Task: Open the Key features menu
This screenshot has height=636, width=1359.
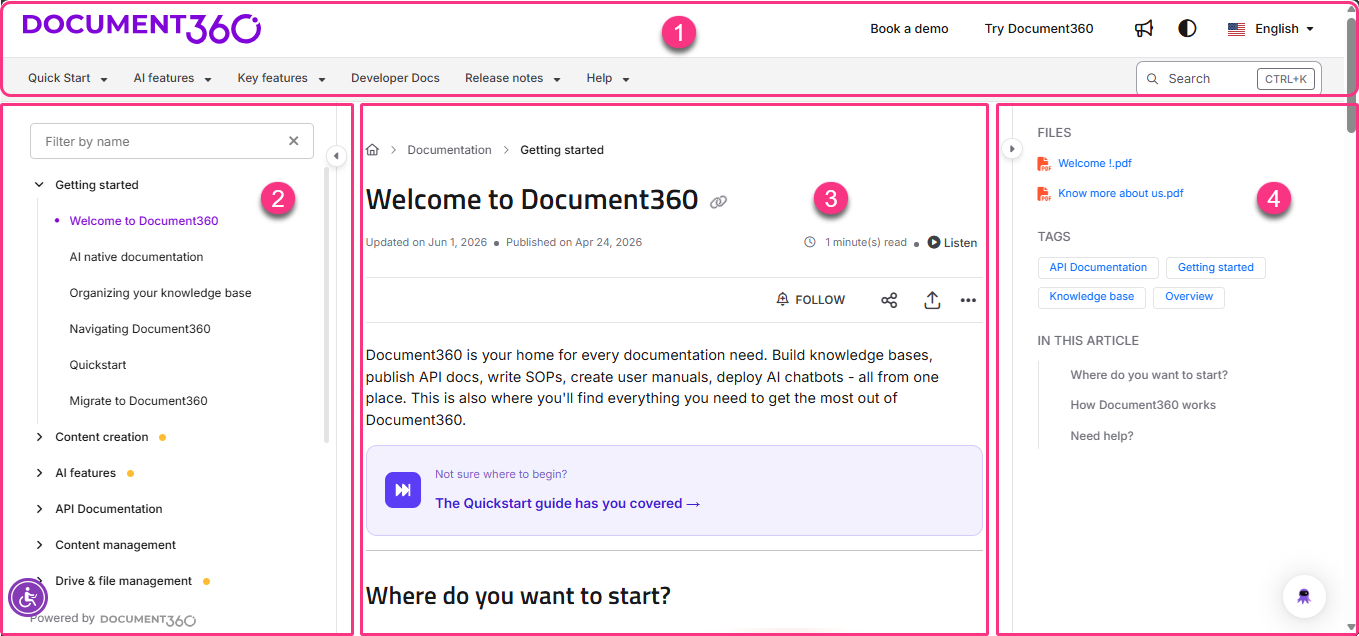Action: pyautogui.click(x=282, y=78)
